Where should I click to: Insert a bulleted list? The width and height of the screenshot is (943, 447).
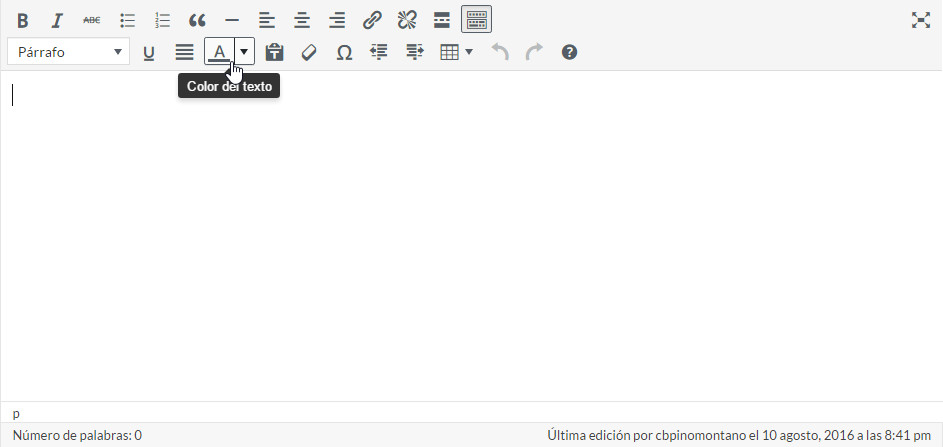coord(127,20)
